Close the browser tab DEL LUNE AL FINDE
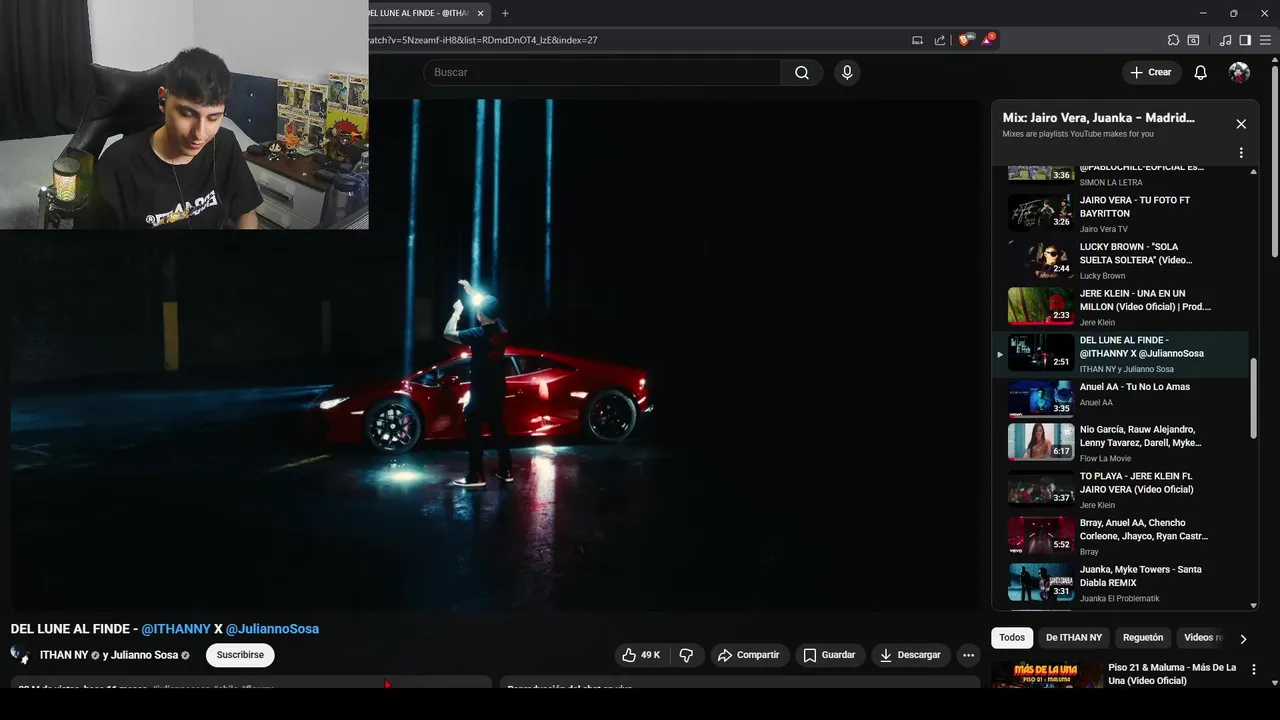Viewport: 1280px width, 720px height. (x=481, y=13)
